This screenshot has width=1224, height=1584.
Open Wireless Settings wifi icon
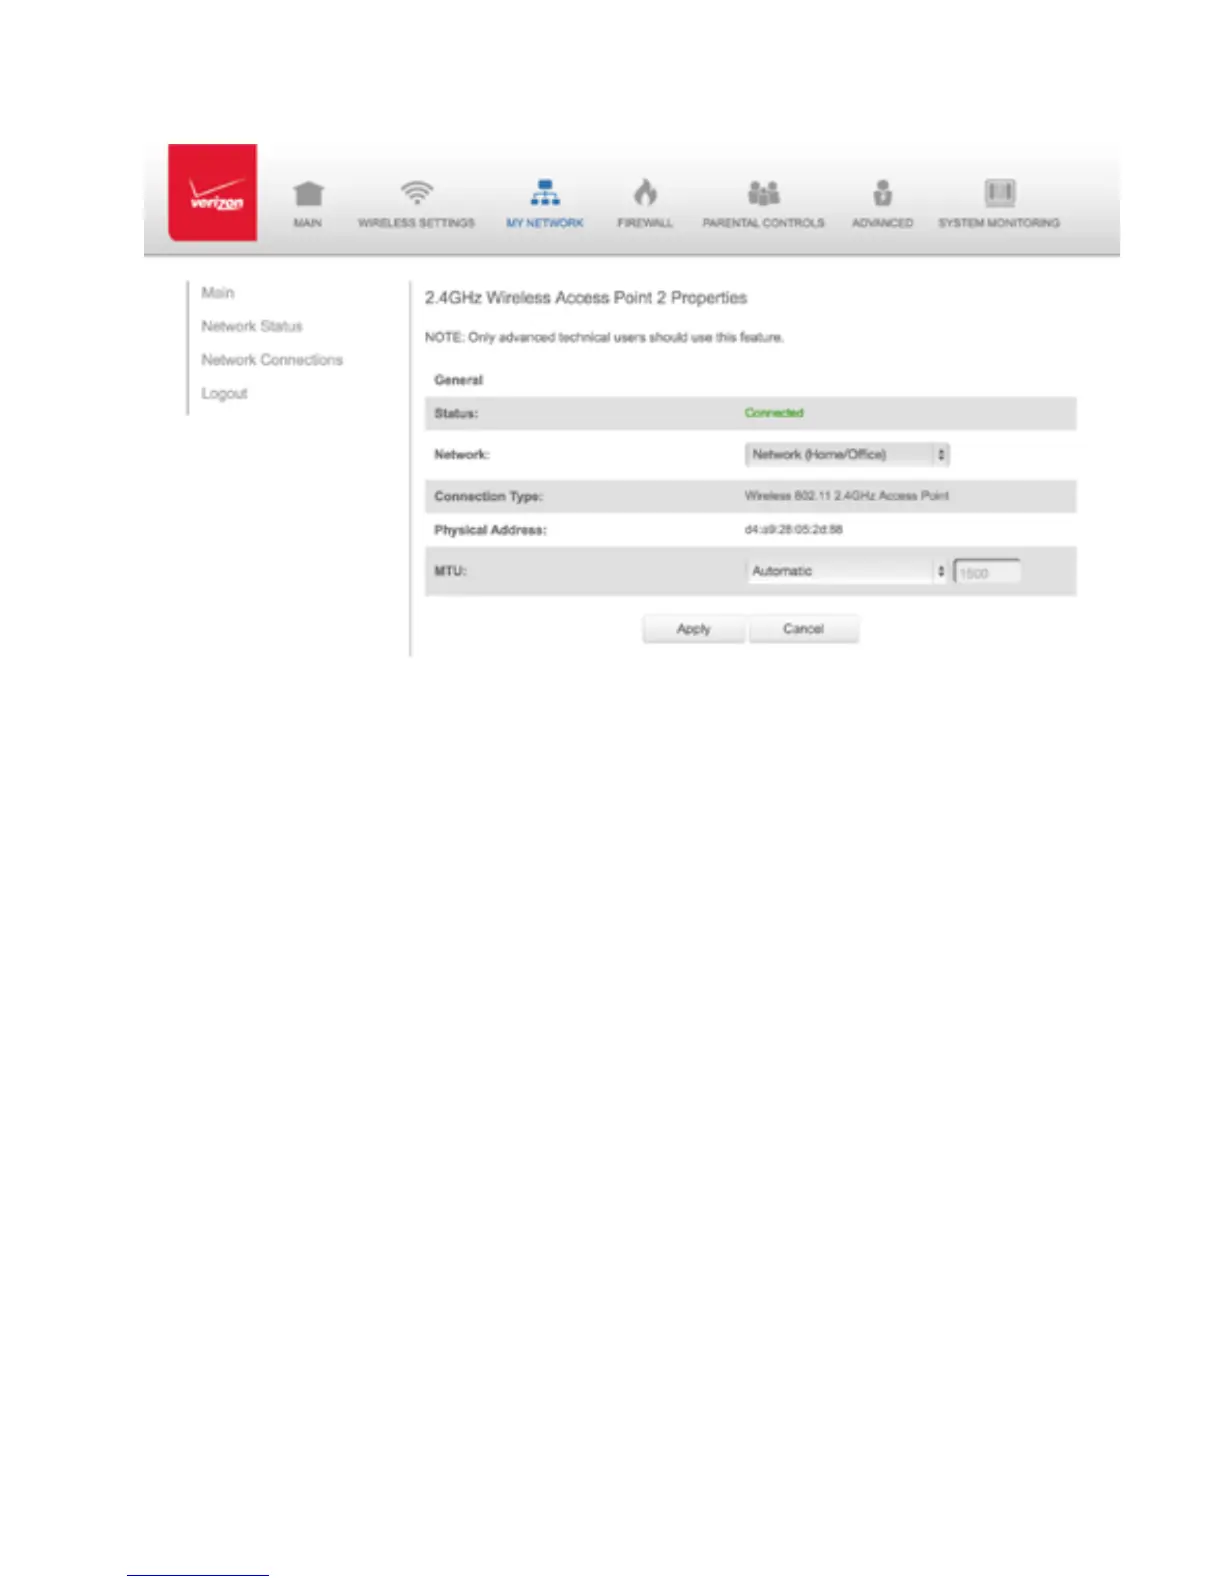point(416,192)
